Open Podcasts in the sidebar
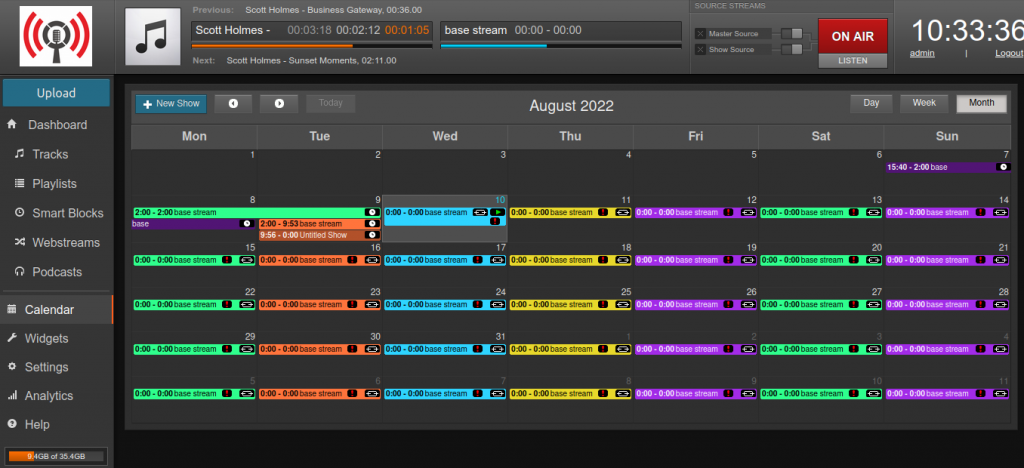 [56, 272]
